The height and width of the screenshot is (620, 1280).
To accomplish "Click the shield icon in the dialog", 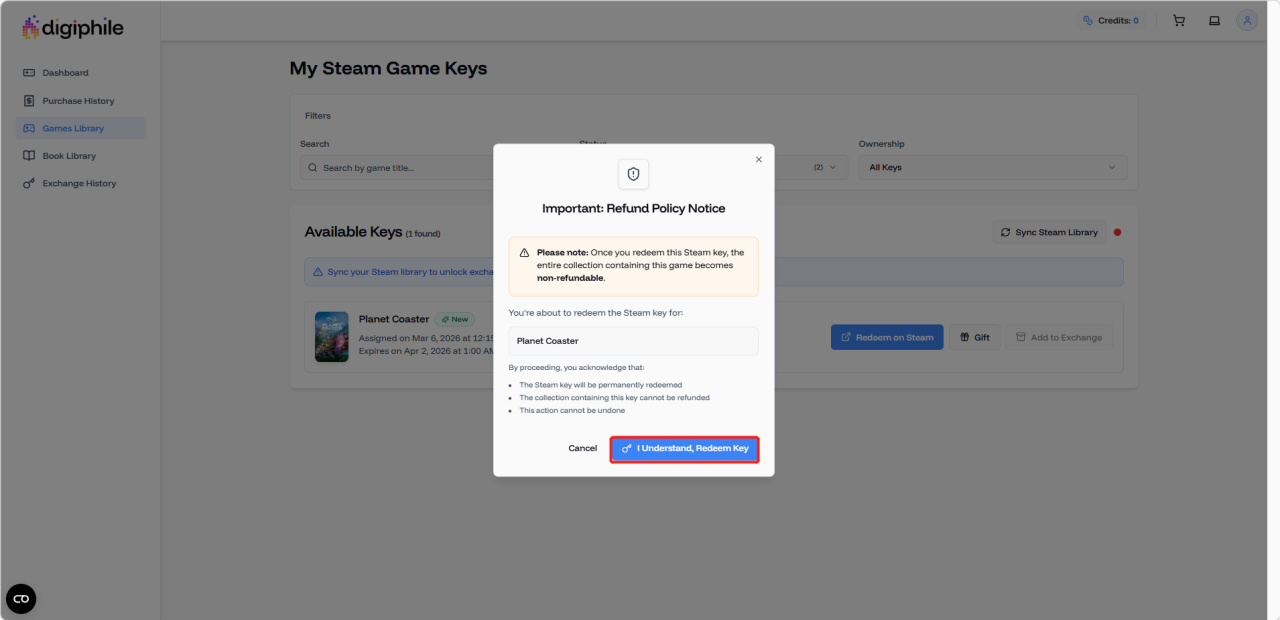I will 633,174.
